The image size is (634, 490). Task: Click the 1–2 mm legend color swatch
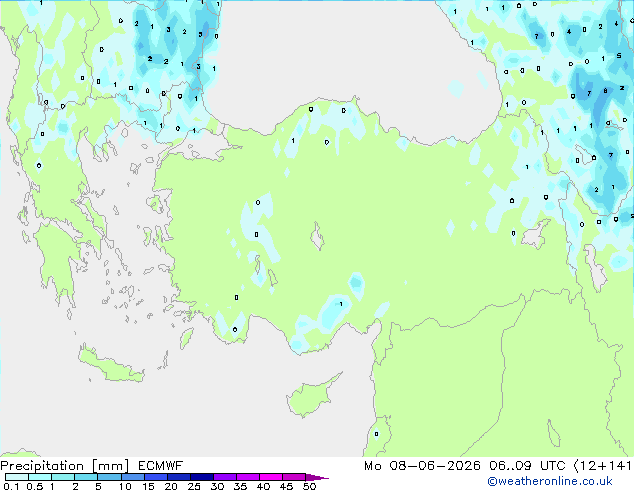(x=63, y=477)
